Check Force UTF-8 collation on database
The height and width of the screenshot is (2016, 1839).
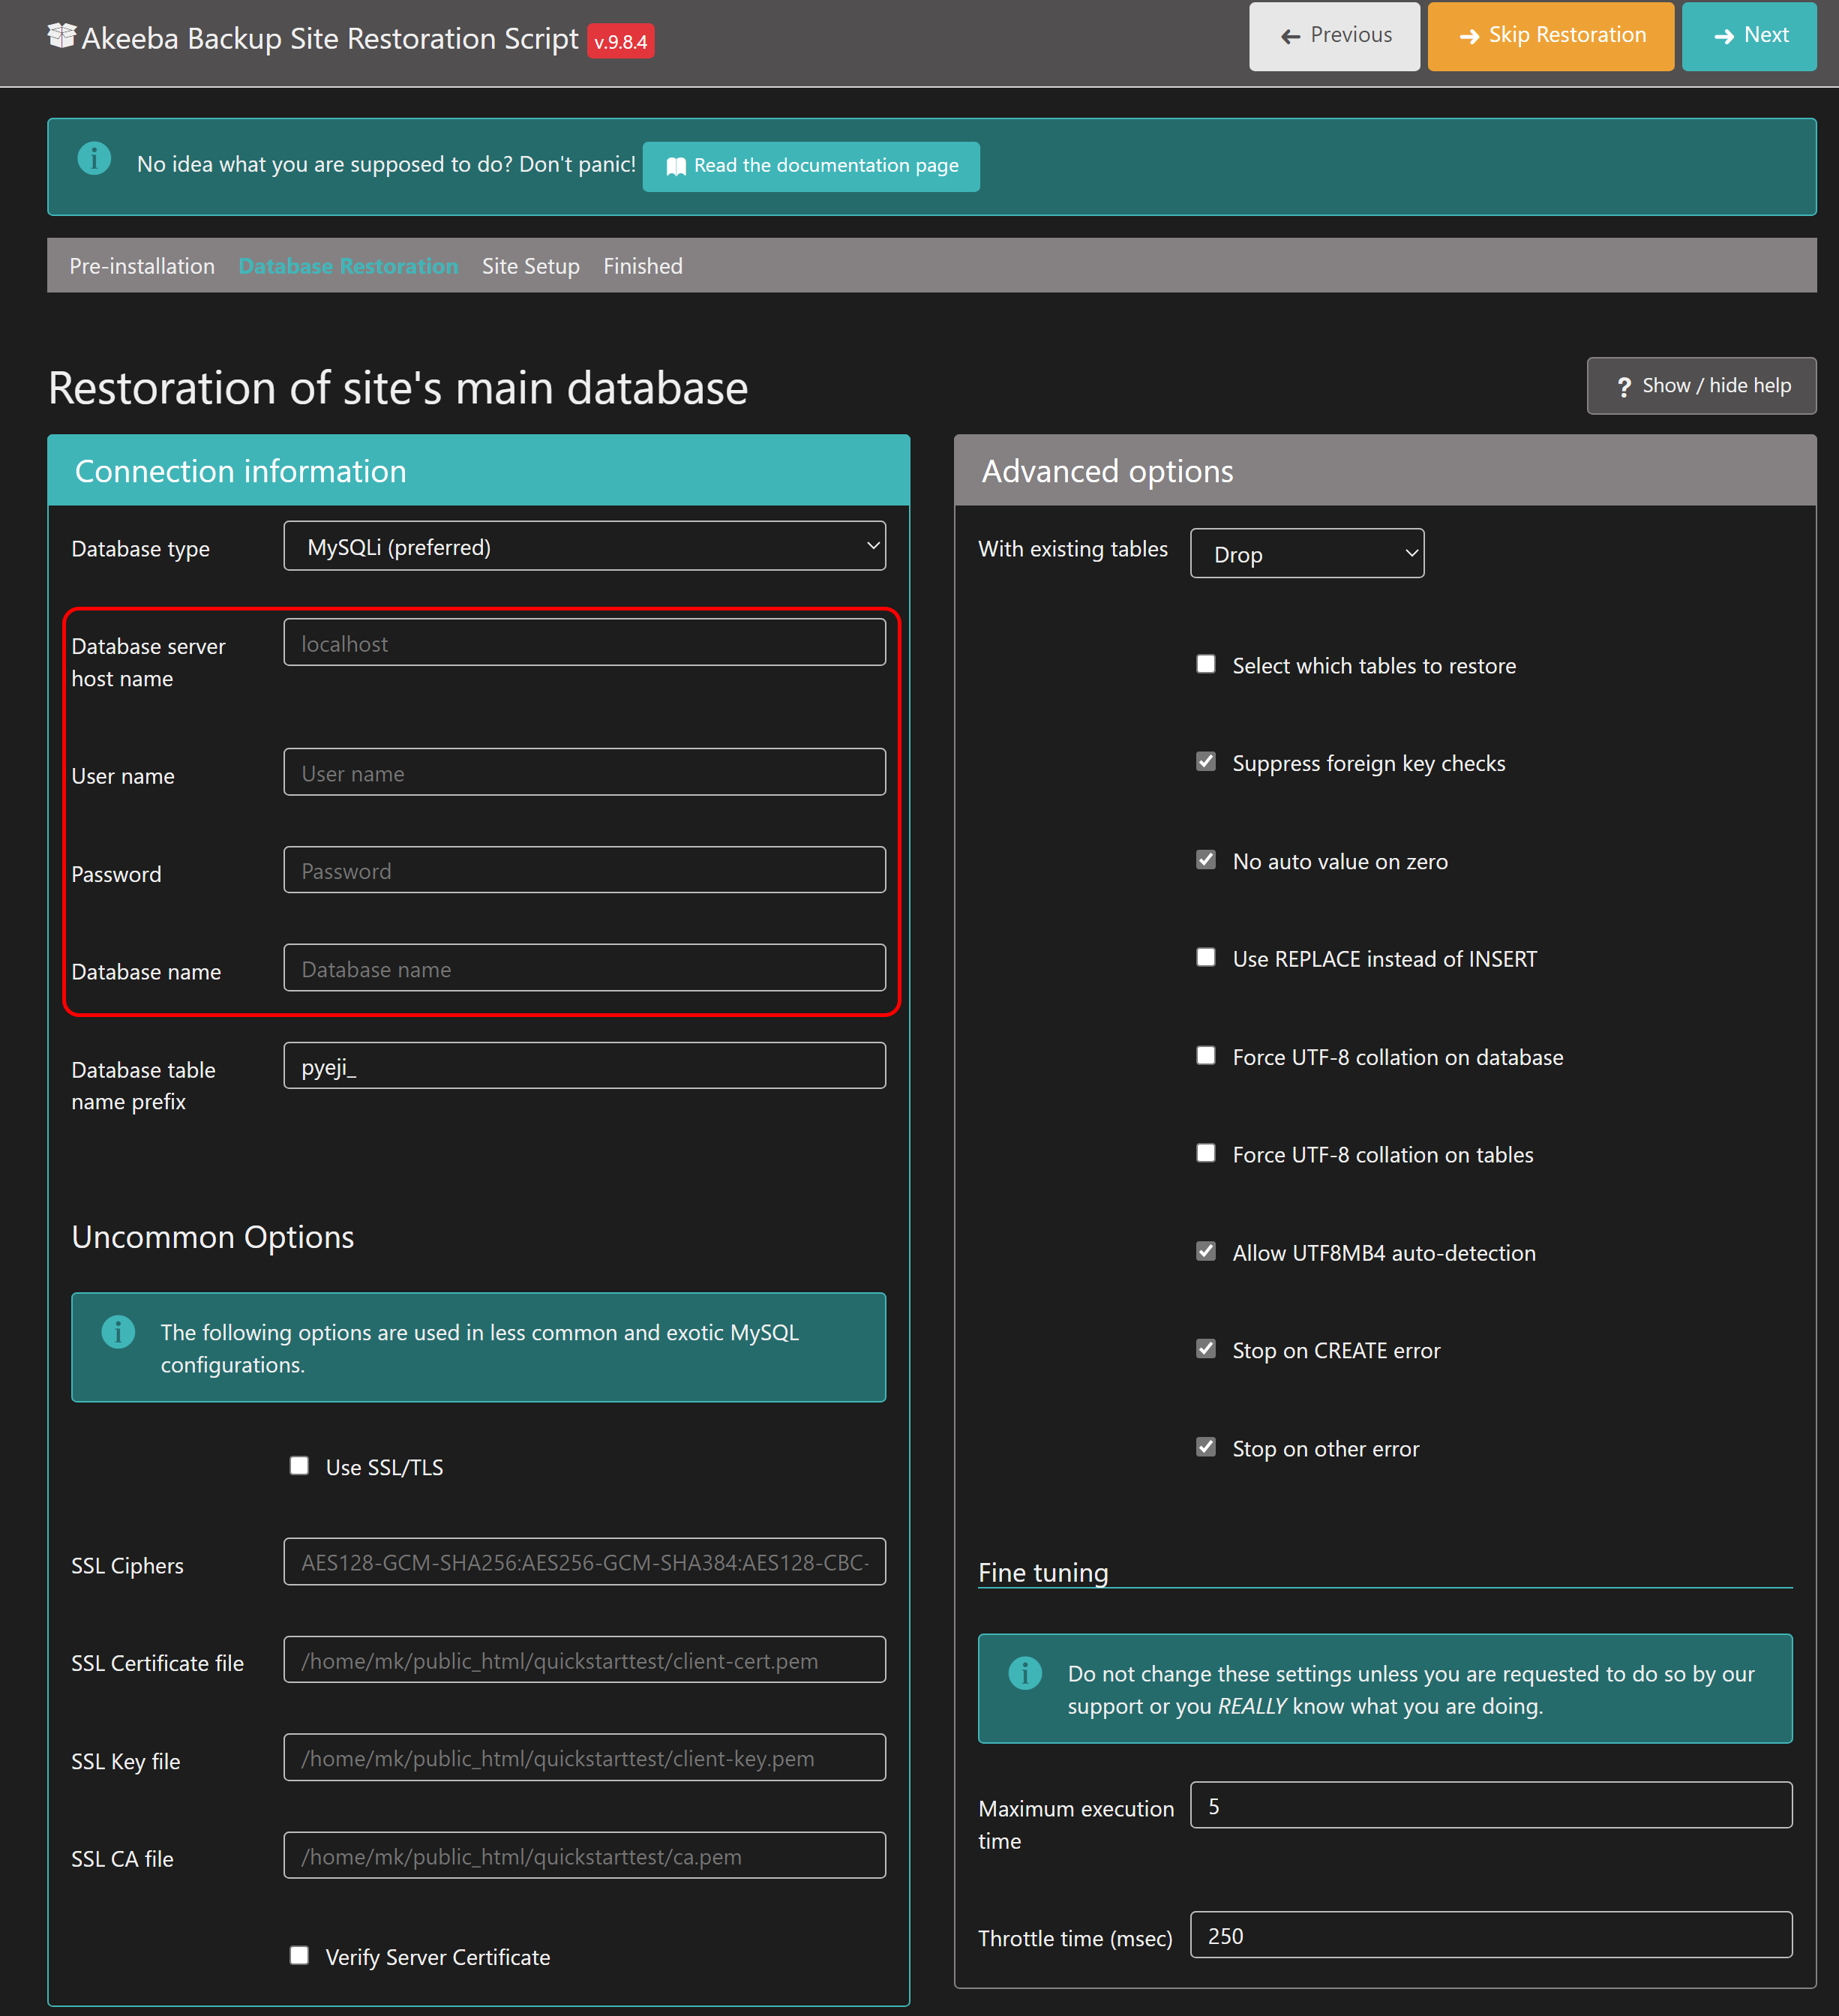point(1206,1056)
